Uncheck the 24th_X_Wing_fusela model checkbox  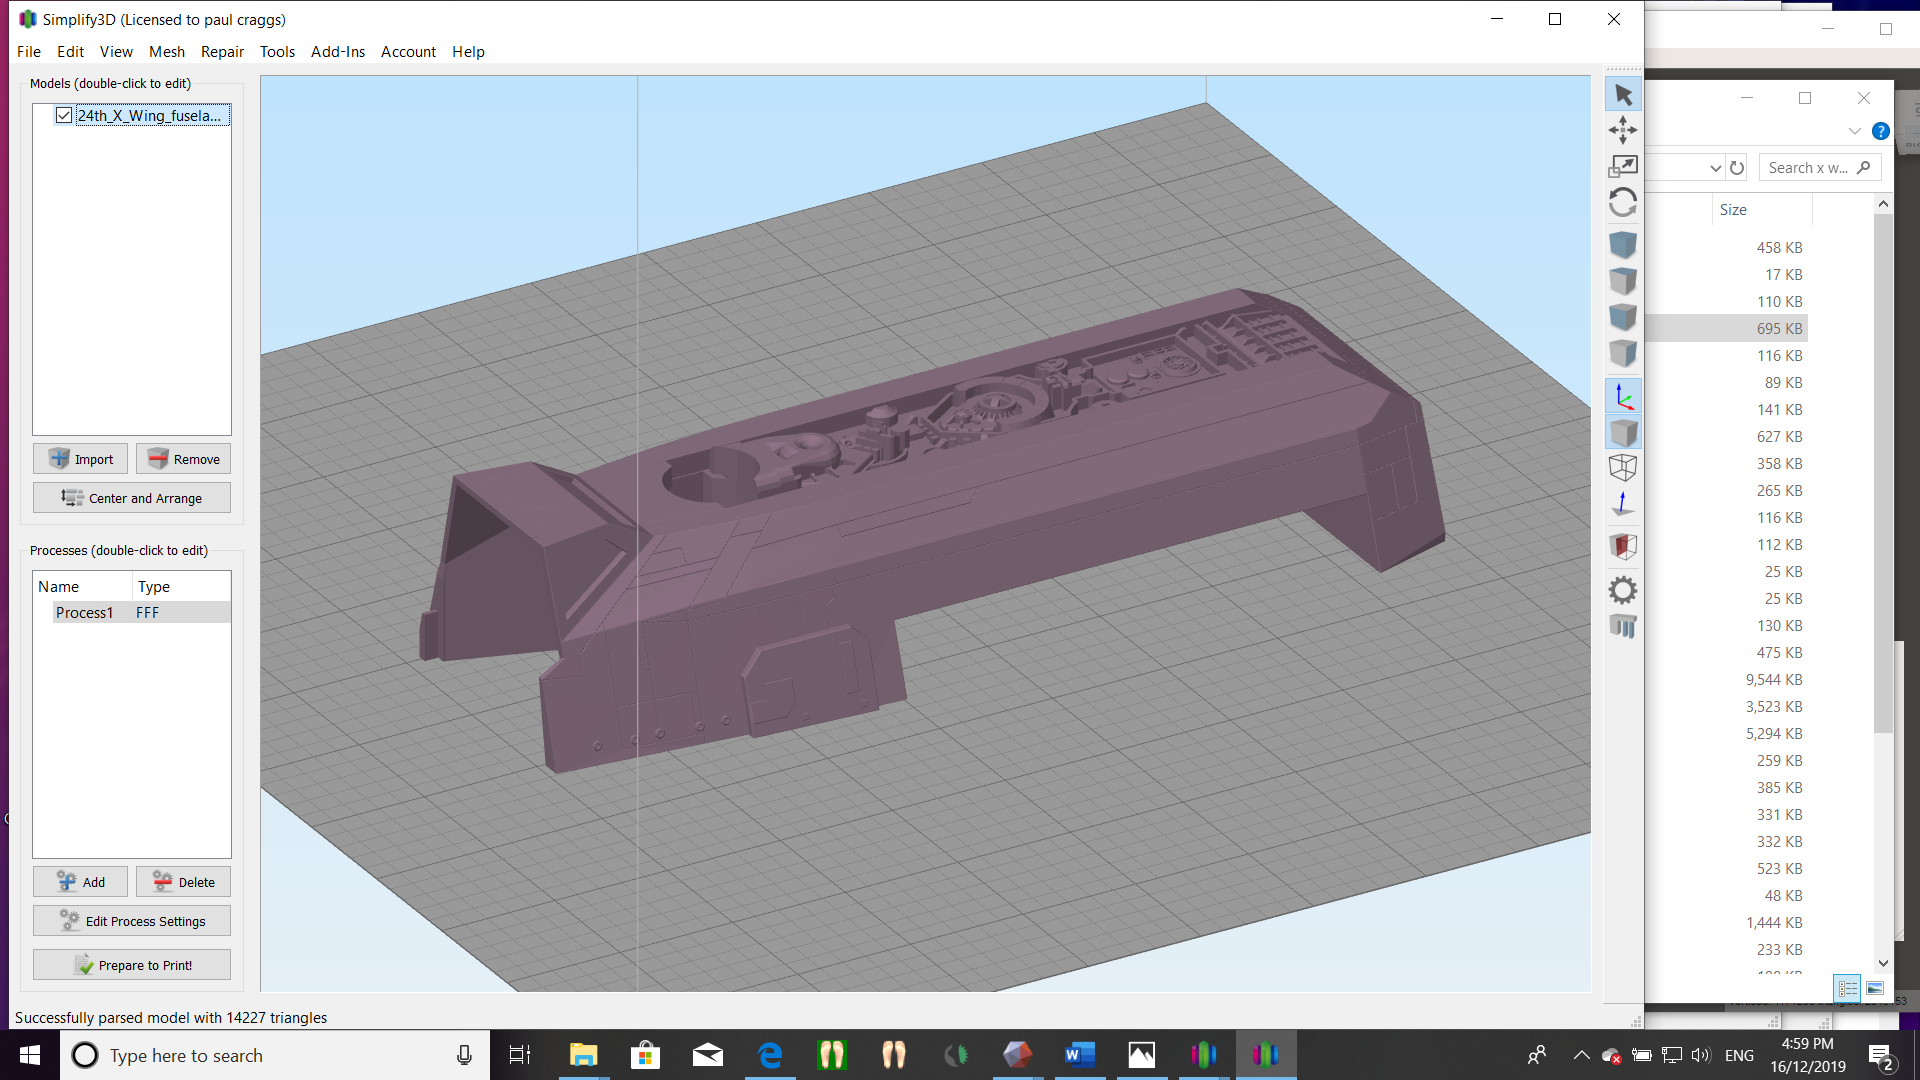click(x=64, y=116)
